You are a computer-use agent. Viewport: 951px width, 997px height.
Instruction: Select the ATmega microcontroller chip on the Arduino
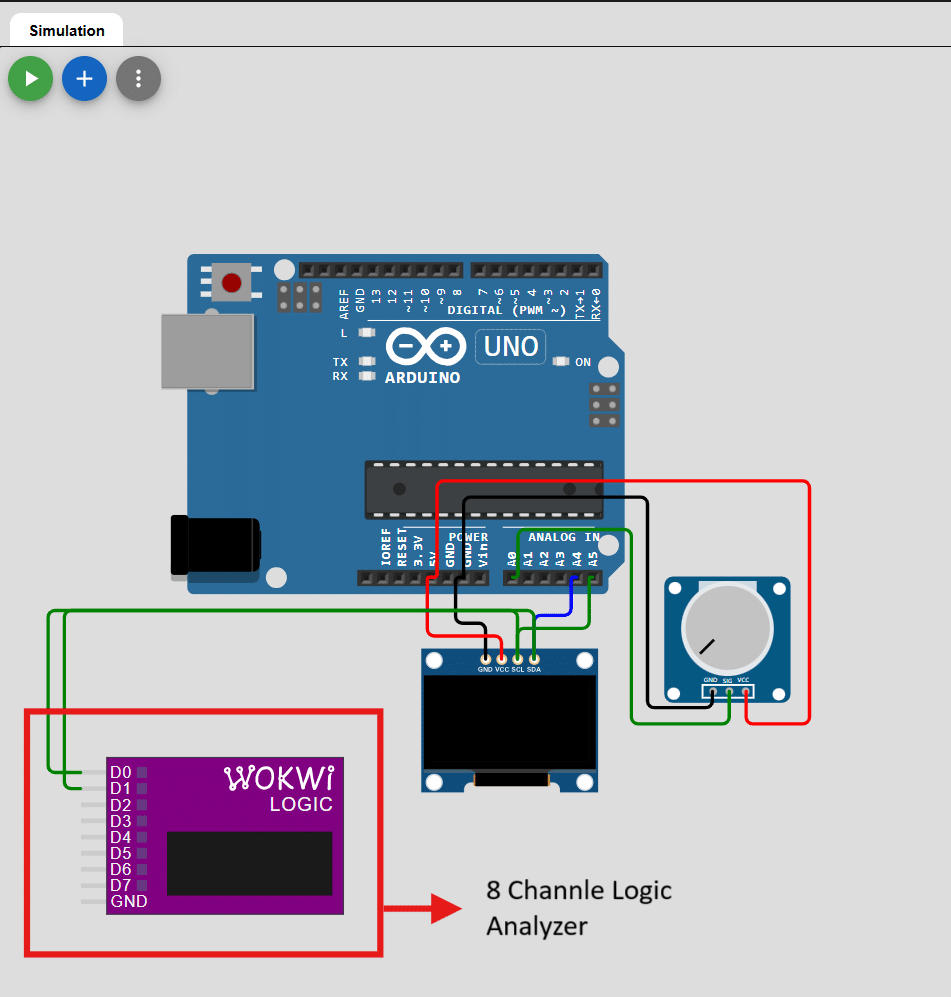[x=484, y=490]
